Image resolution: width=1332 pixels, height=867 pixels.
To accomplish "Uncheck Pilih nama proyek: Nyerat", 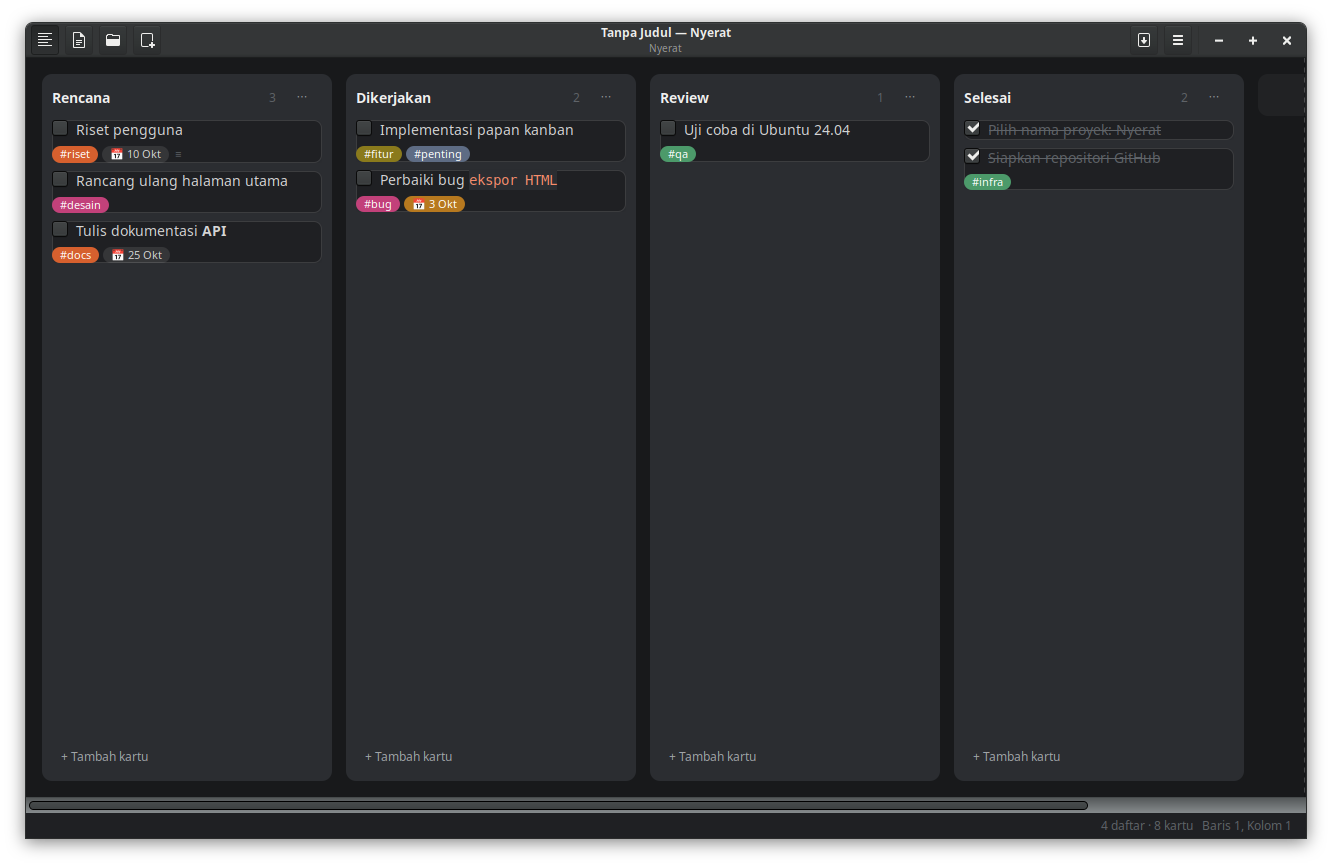I will 972,128.
